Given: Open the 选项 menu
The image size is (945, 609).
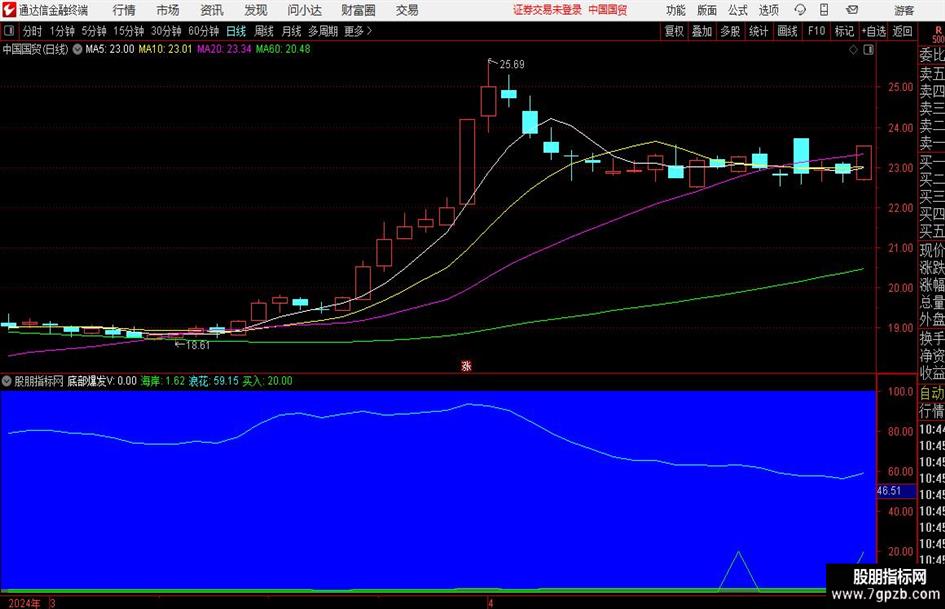Looking at the screenshot, I should [x=768, y=10].
